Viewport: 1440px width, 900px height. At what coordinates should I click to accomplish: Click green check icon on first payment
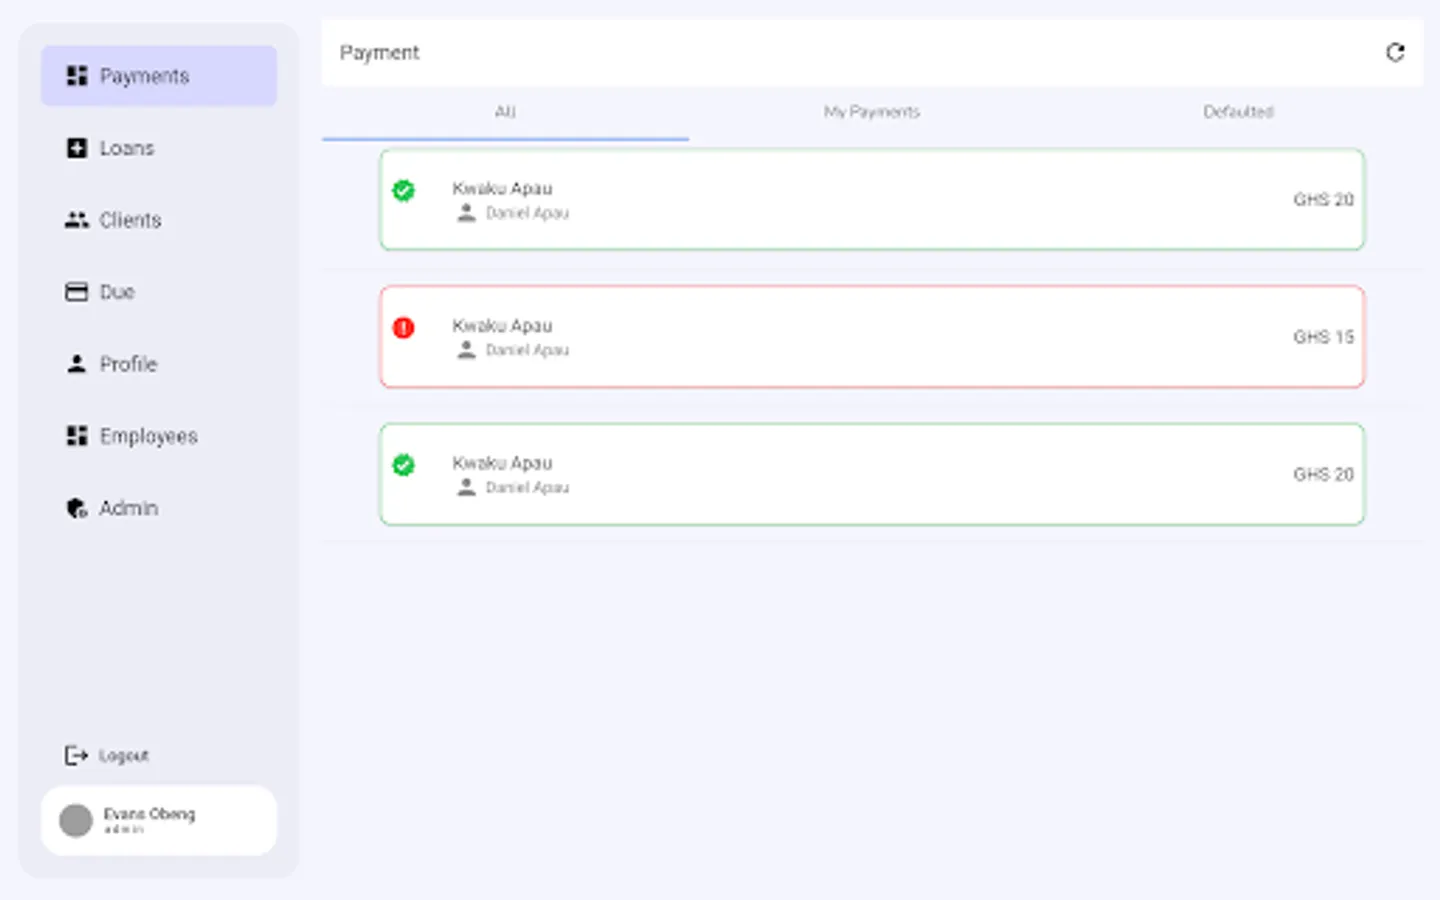[x=404, y=191]
